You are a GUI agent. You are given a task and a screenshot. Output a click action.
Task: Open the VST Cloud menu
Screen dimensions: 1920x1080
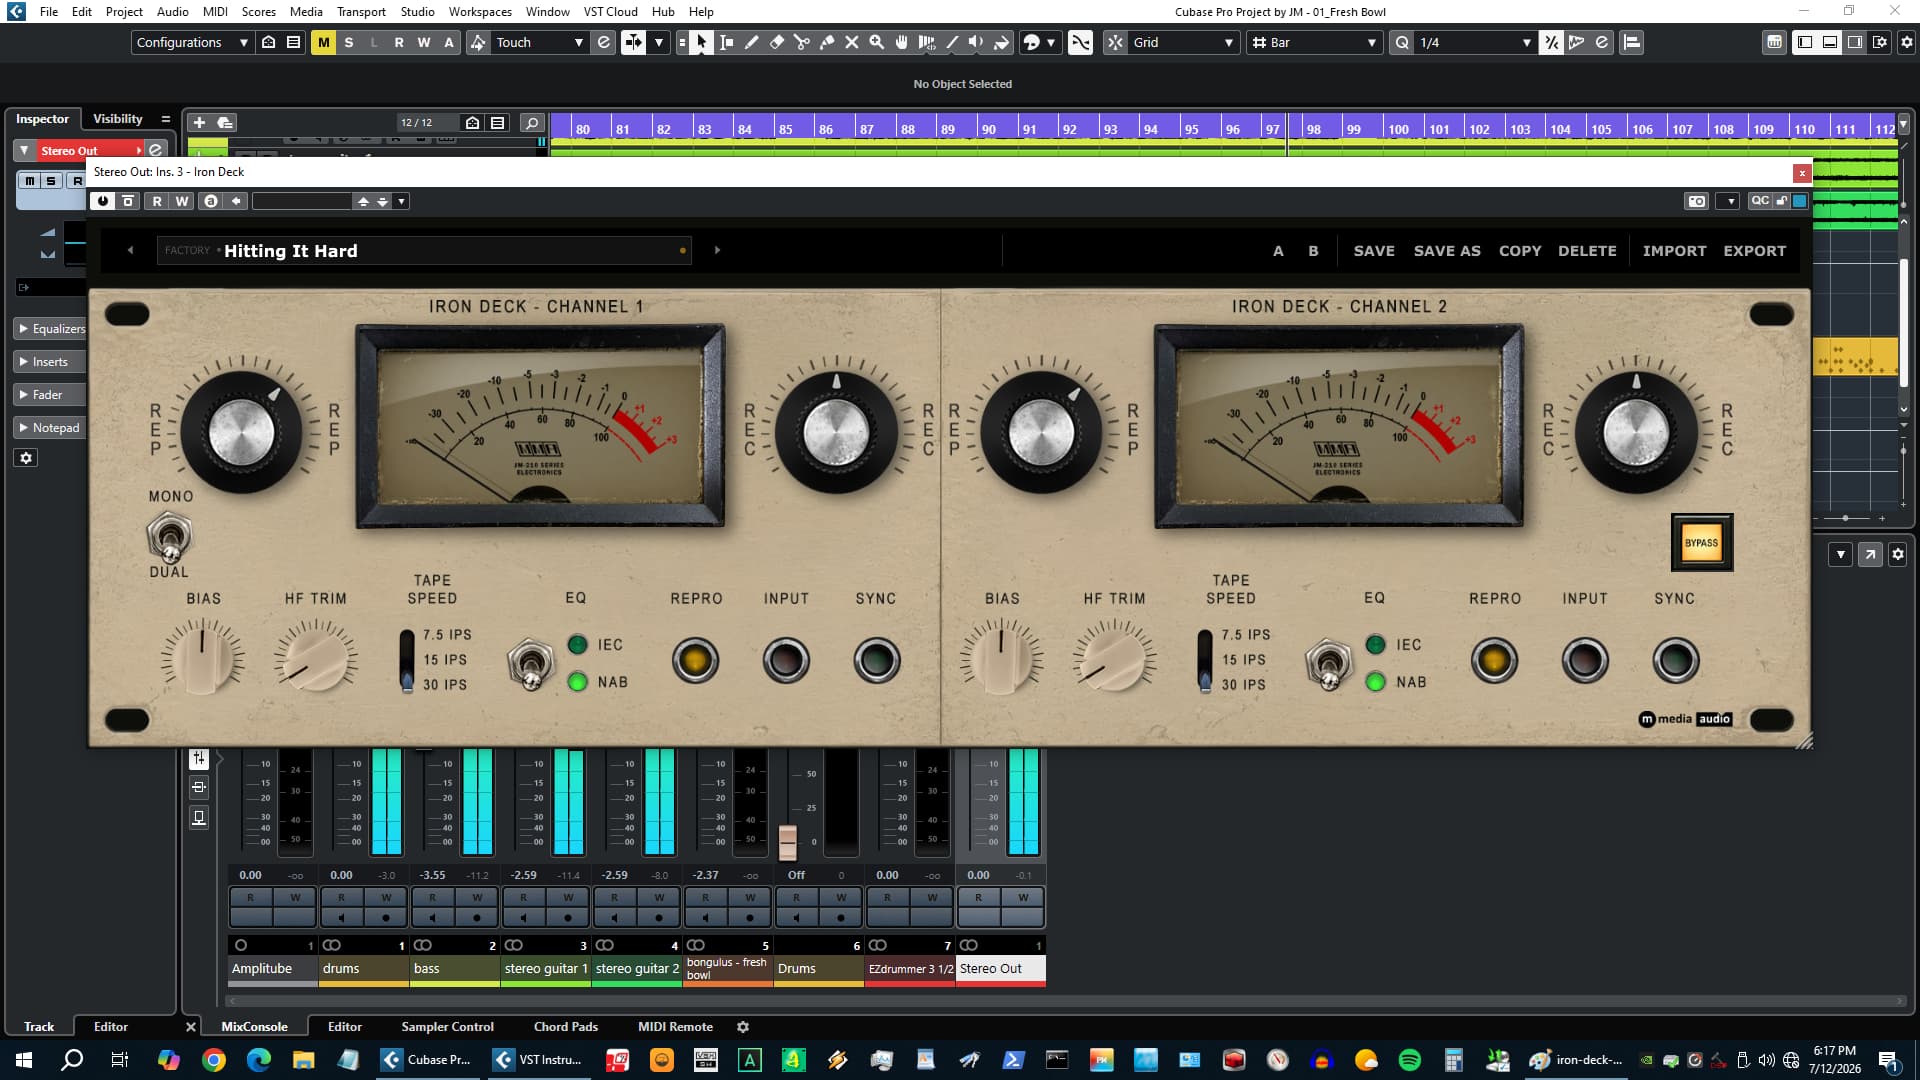tap(610, 11)
